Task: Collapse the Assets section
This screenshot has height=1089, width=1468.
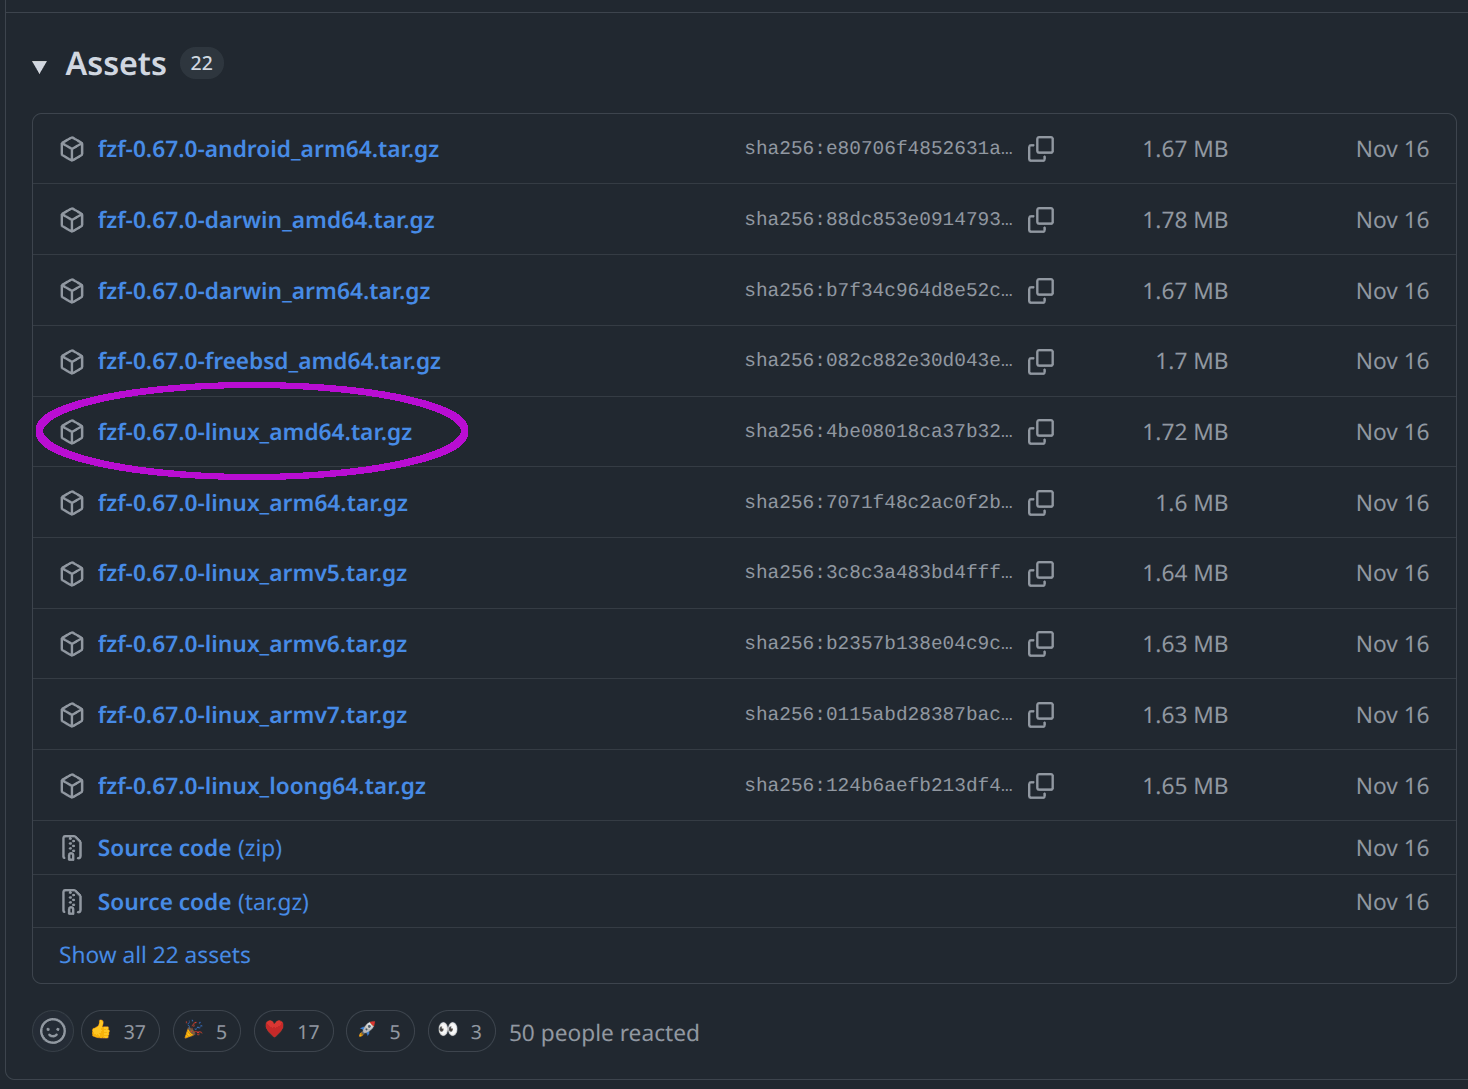Action: 39,64
